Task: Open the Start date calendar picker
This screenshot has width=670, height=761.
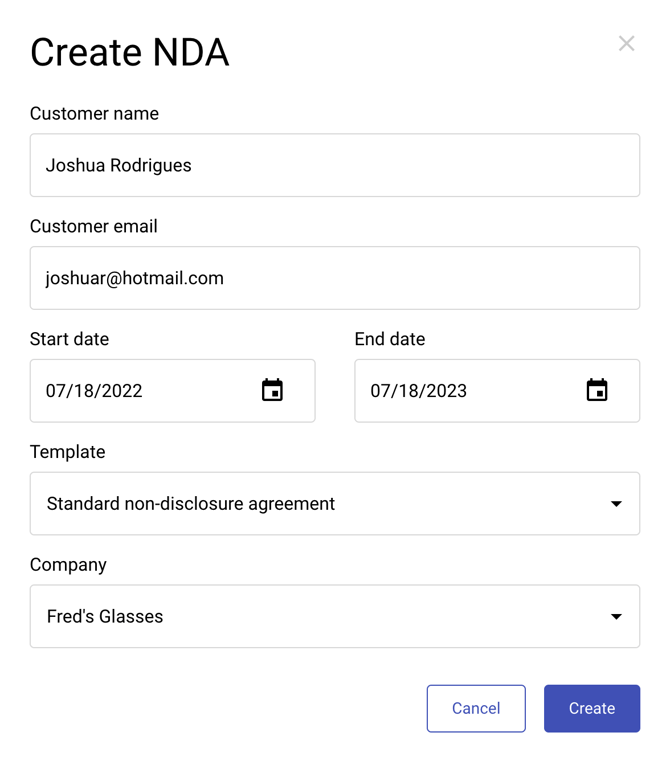Action: pos(272,391)
